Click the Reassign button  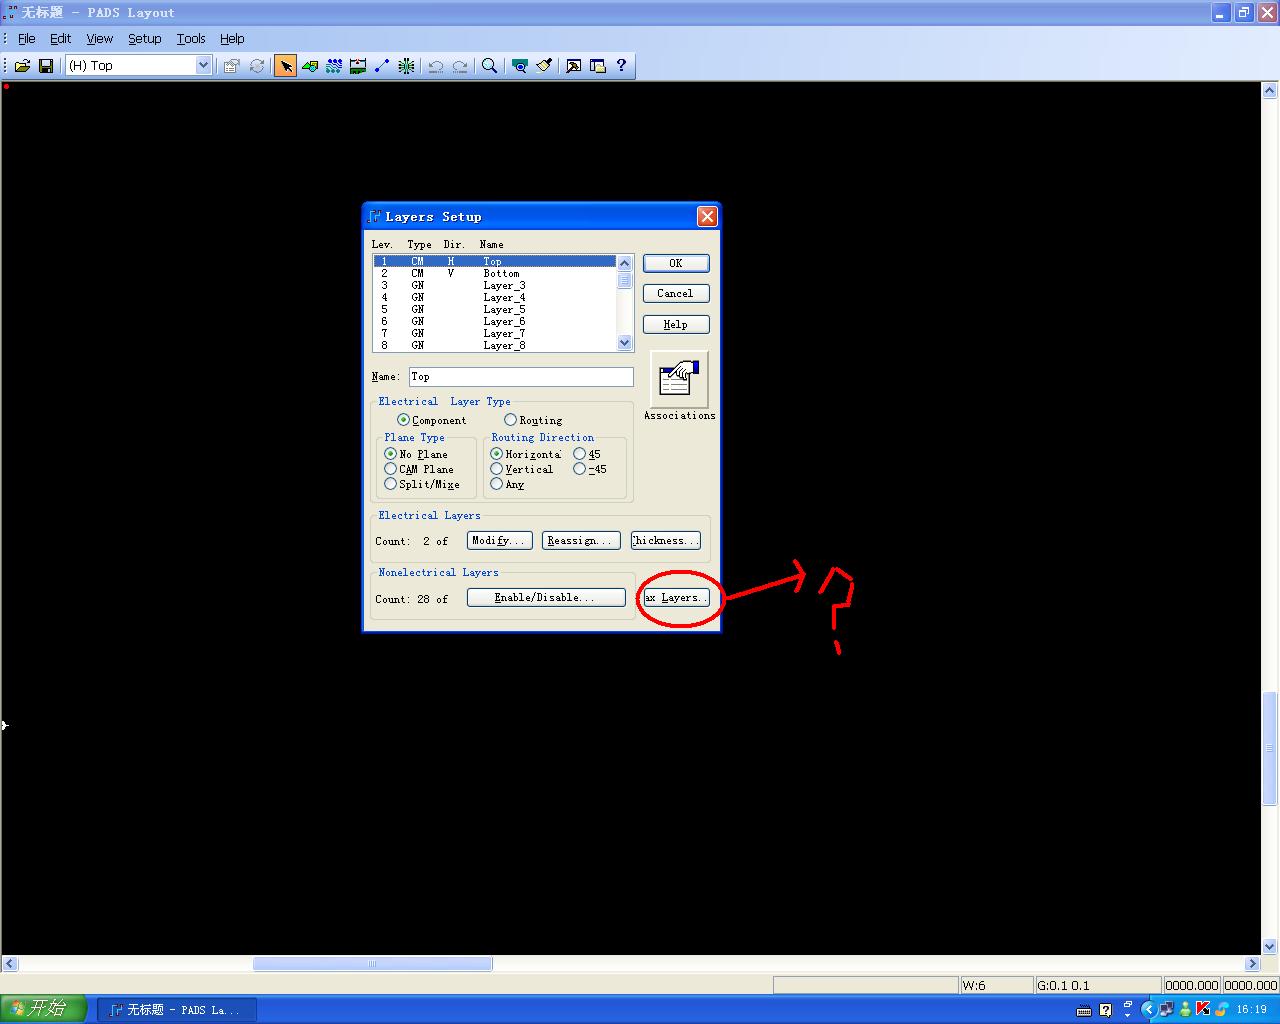click(581, 540)
